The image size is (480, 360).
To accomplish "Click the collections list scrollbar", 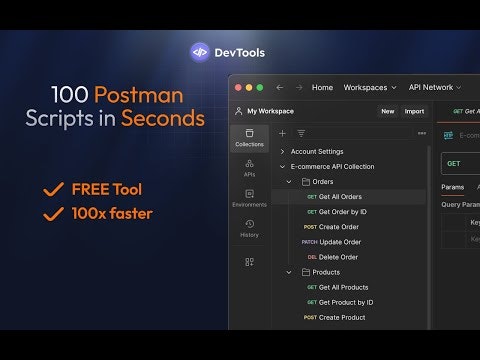I will (429, 237).
